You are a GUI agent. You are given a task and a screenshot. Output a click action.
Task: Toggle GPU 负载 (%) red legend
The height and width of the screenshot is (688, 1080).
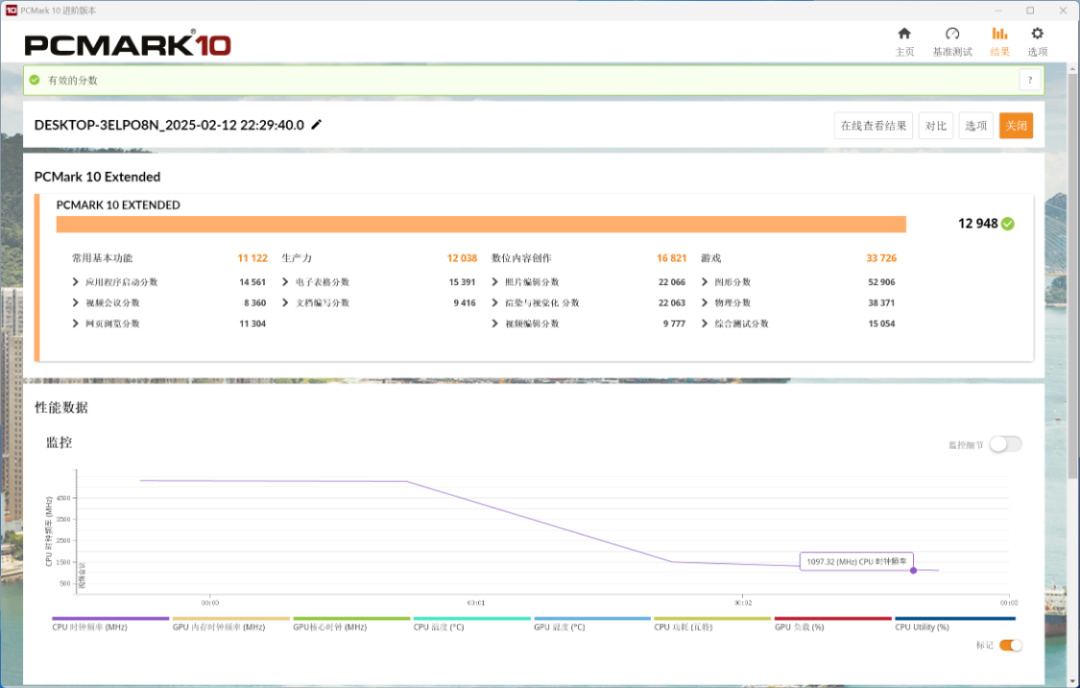click(x=833, y=624)
